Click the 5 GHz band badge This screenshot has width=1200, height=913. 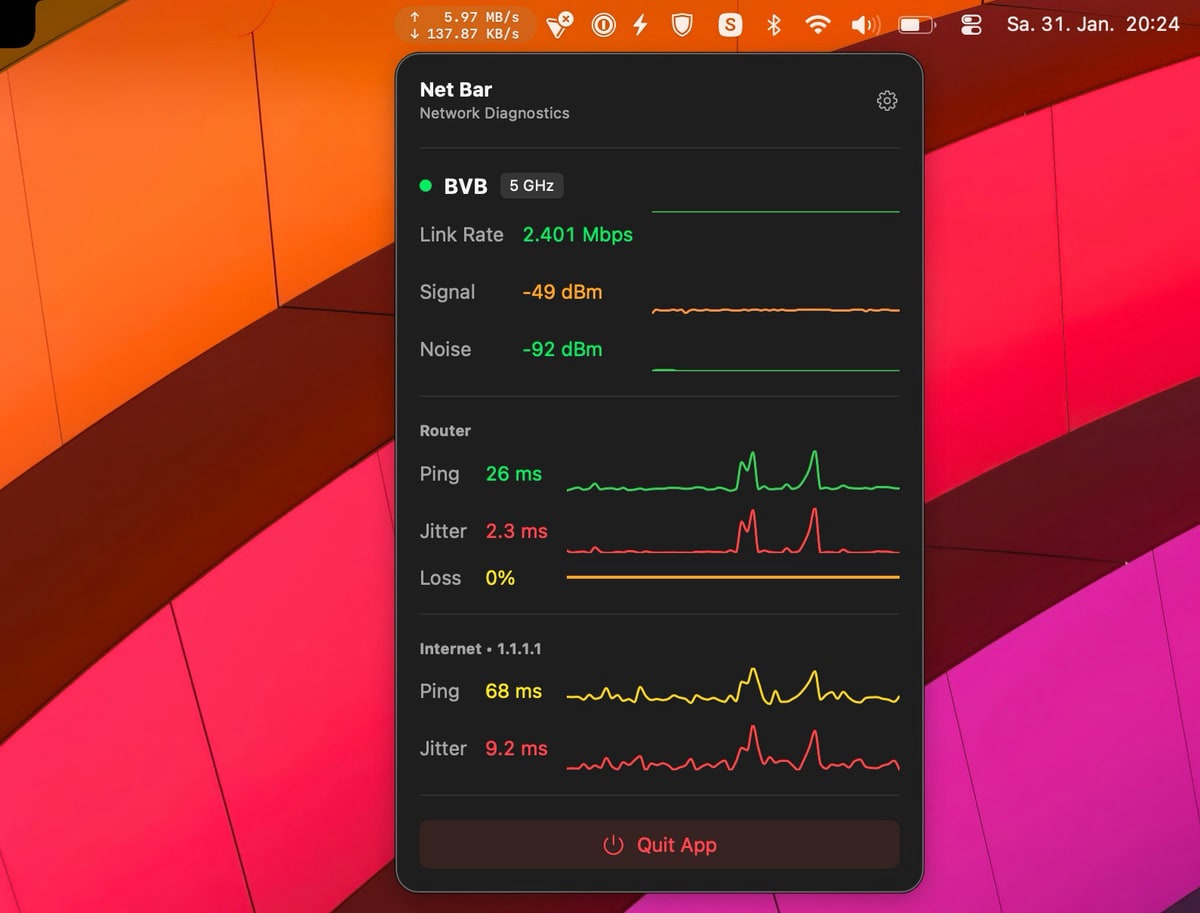coord(531,186)
